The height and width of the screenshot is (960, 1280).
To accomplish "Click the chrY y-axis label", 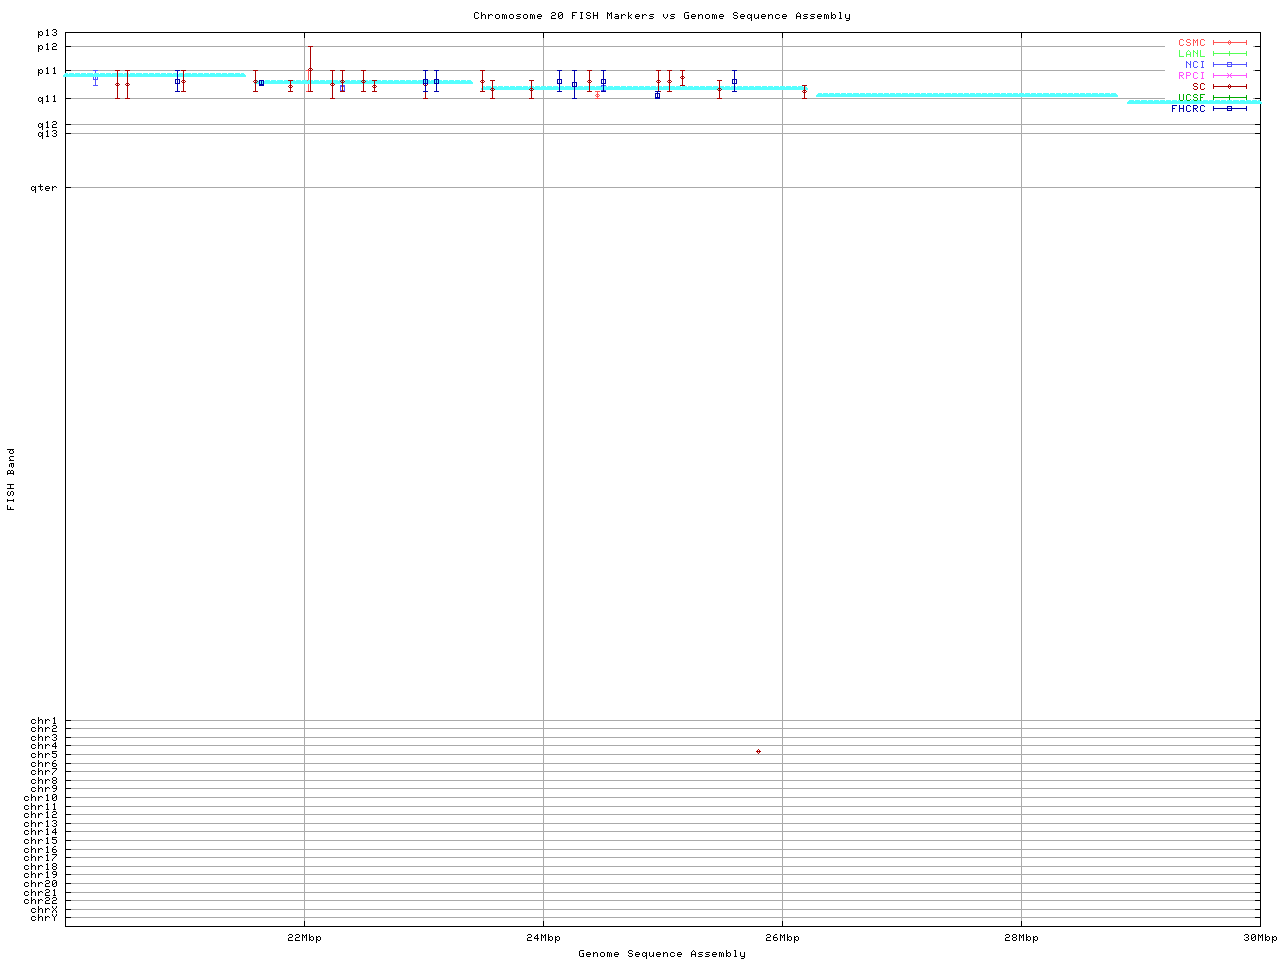I will [44, 918].
